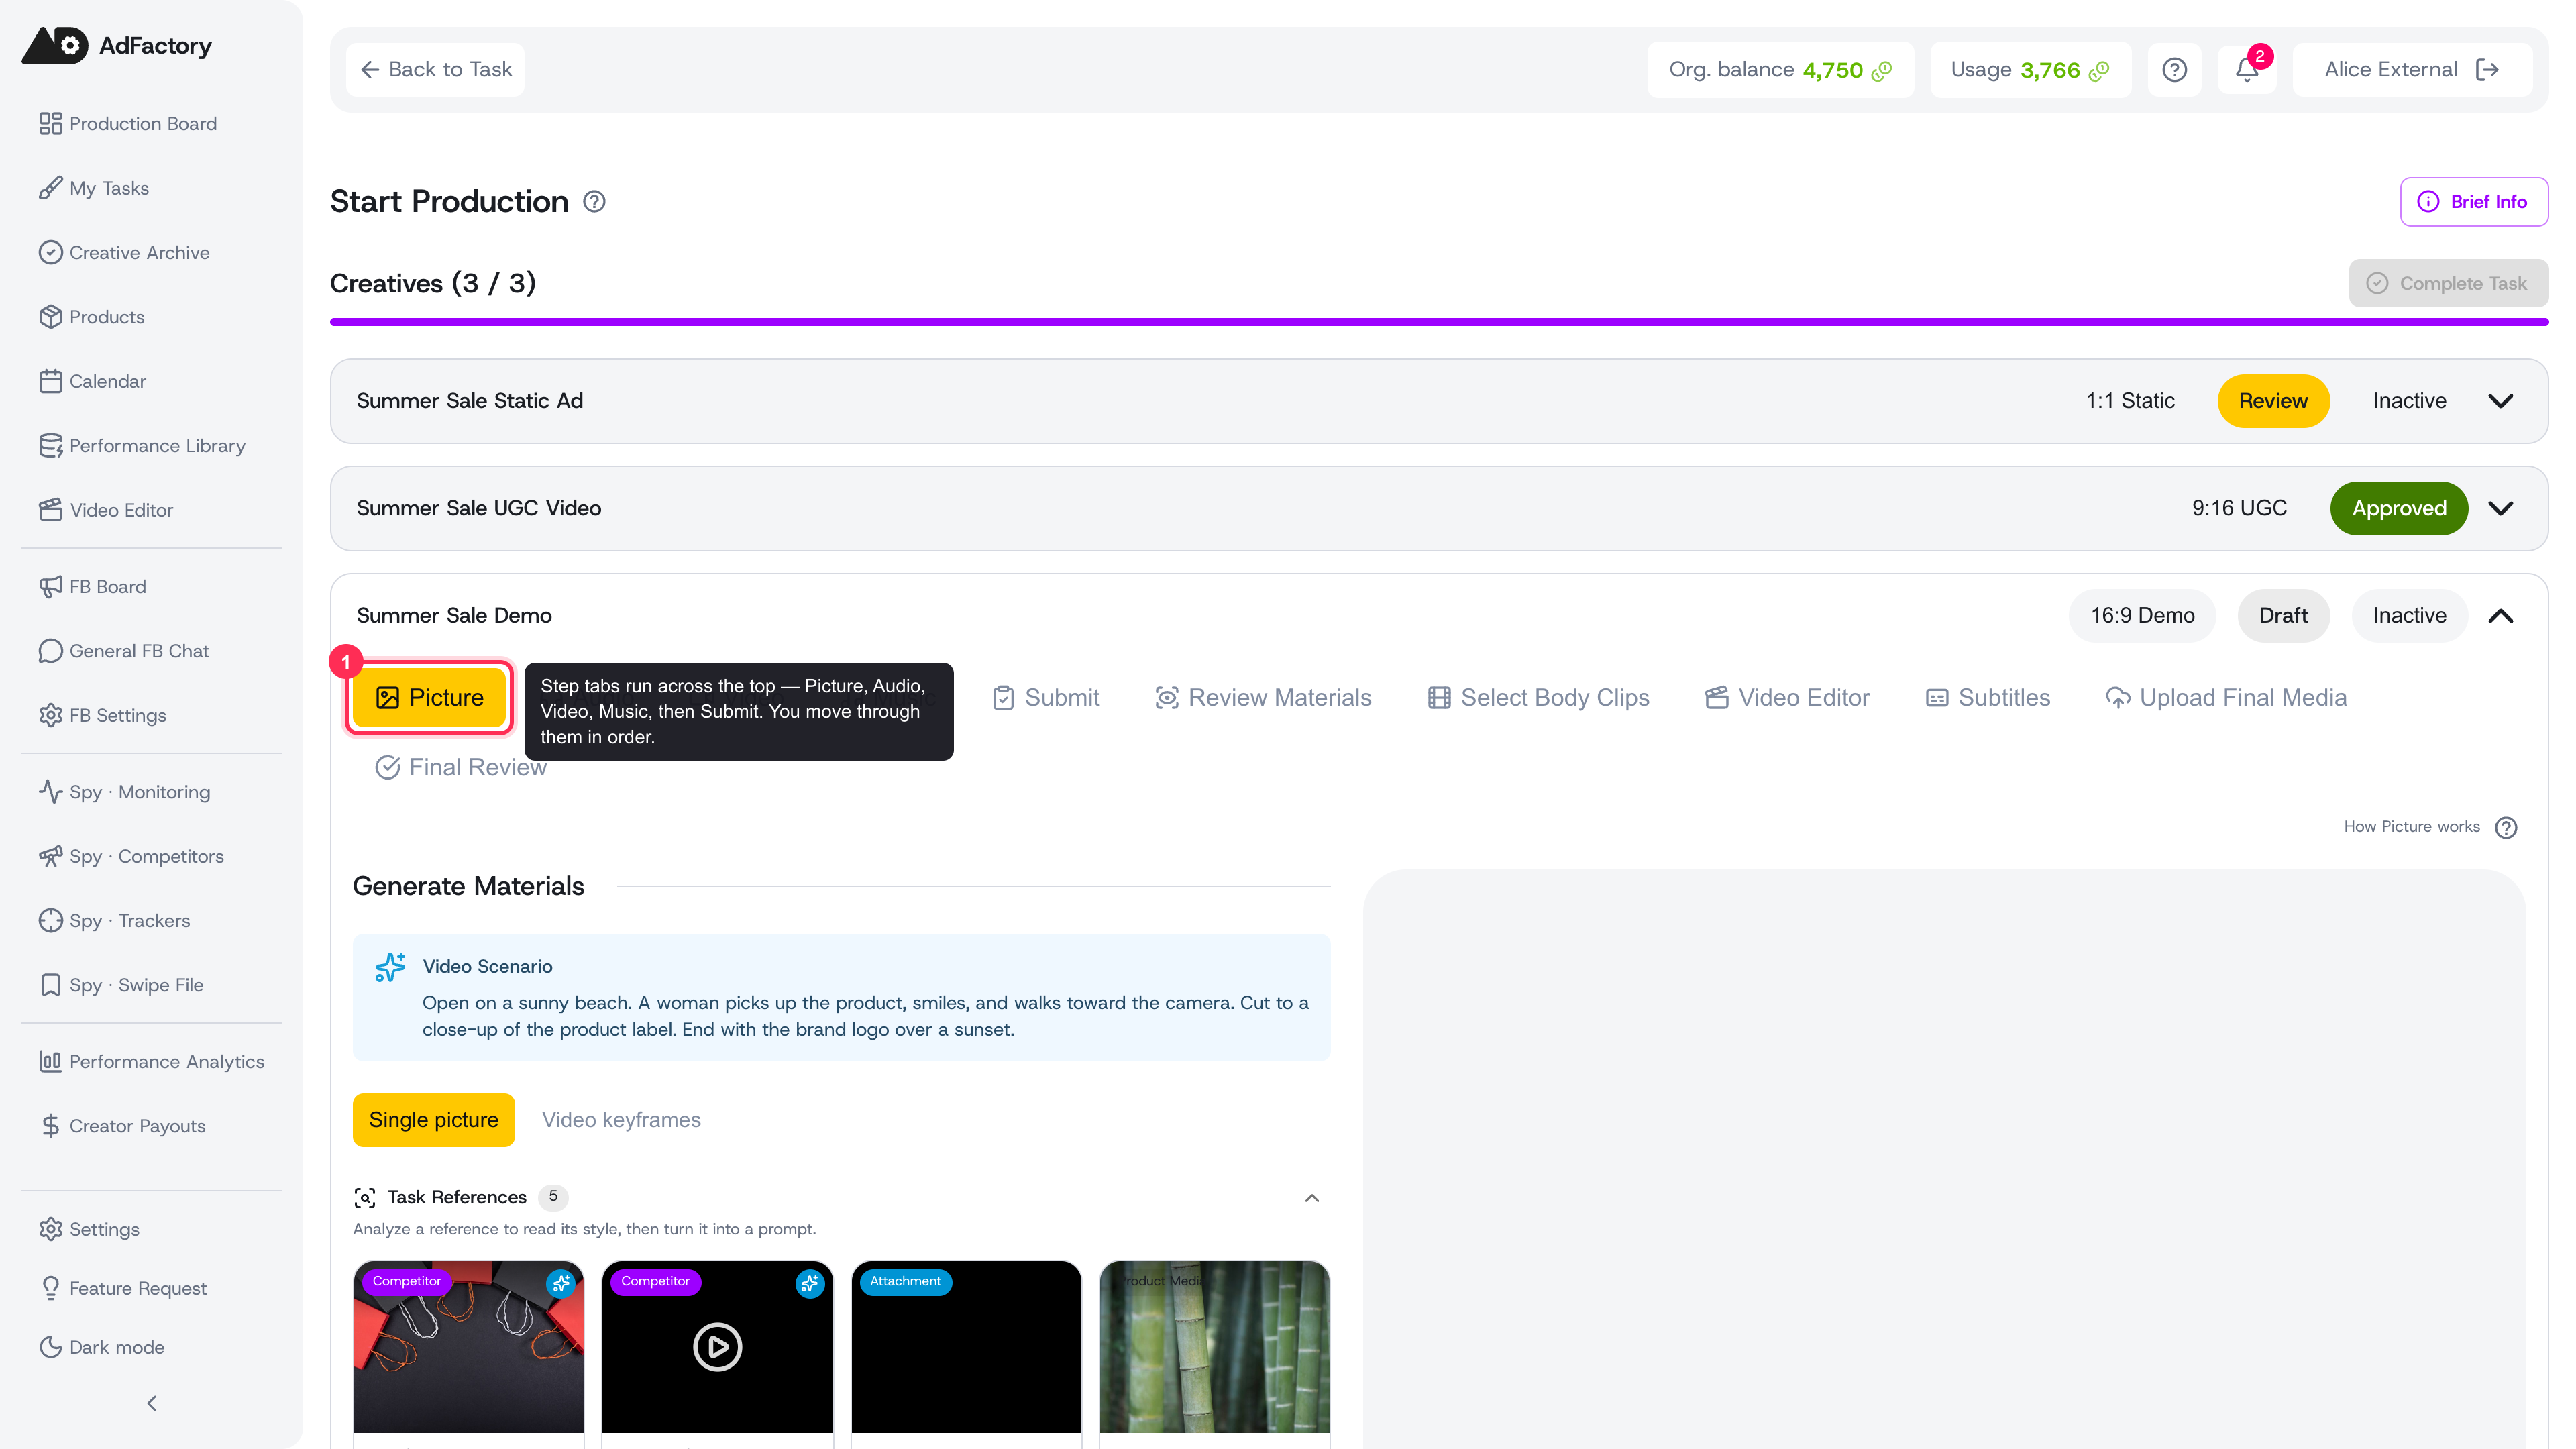Image resolution: width=2576 pixels, height=1449 pixels.
Task: Click Org. balance link icon
Action: tap(1882, 70)
